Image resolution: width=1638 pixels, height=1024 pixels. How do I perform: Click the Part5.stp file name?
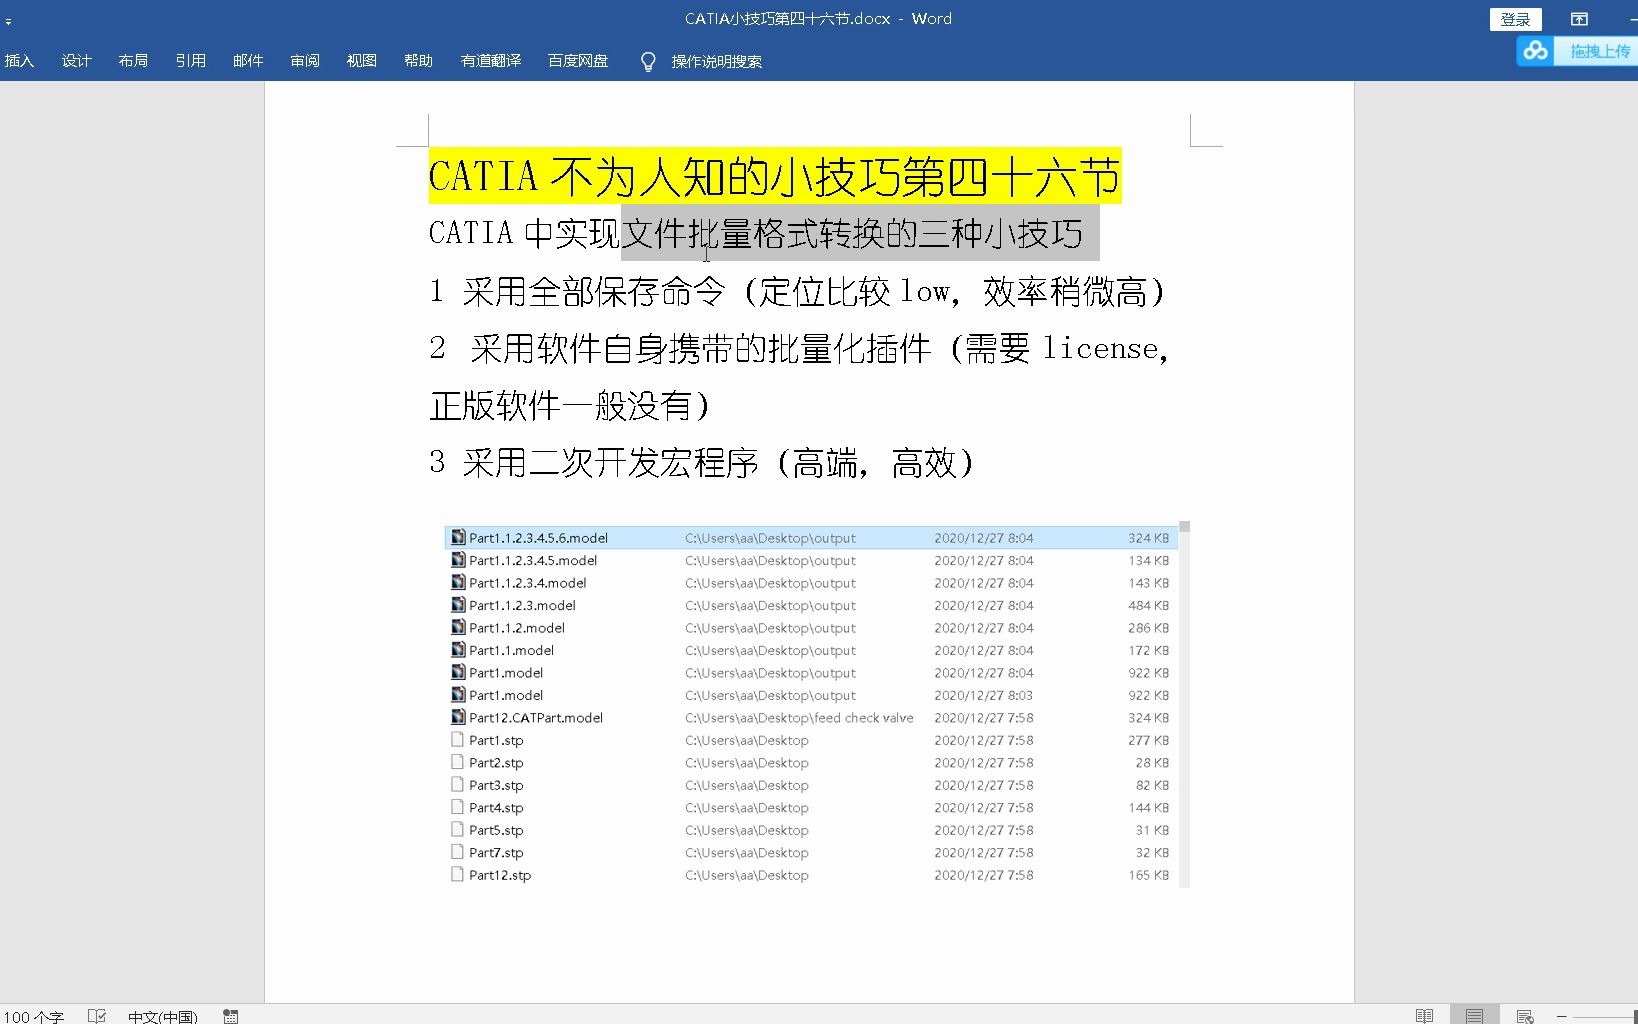(x=496, y=831)
